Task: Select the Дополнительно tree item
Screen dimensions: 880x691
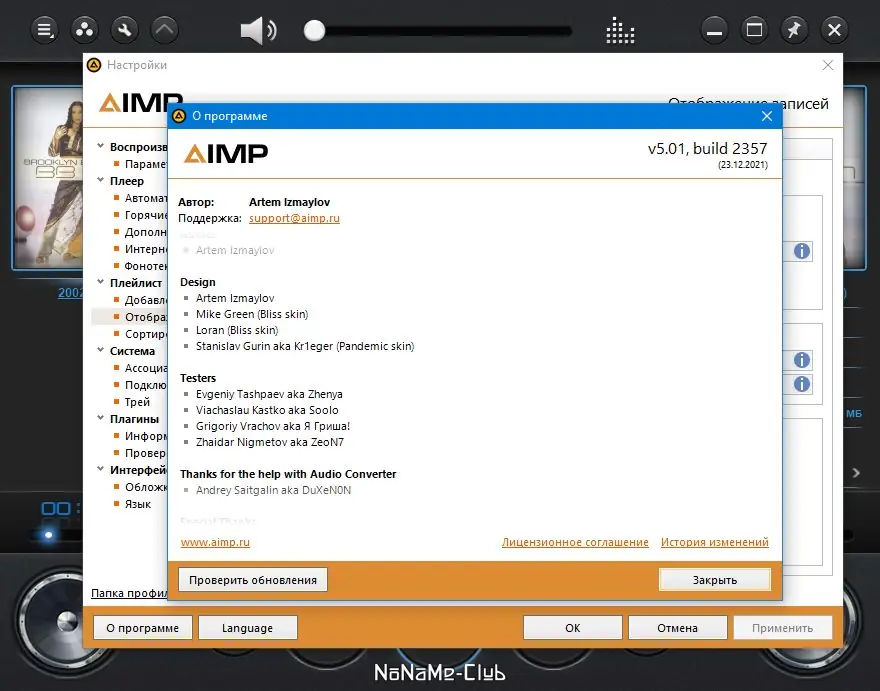Action: tap(145, 232)
